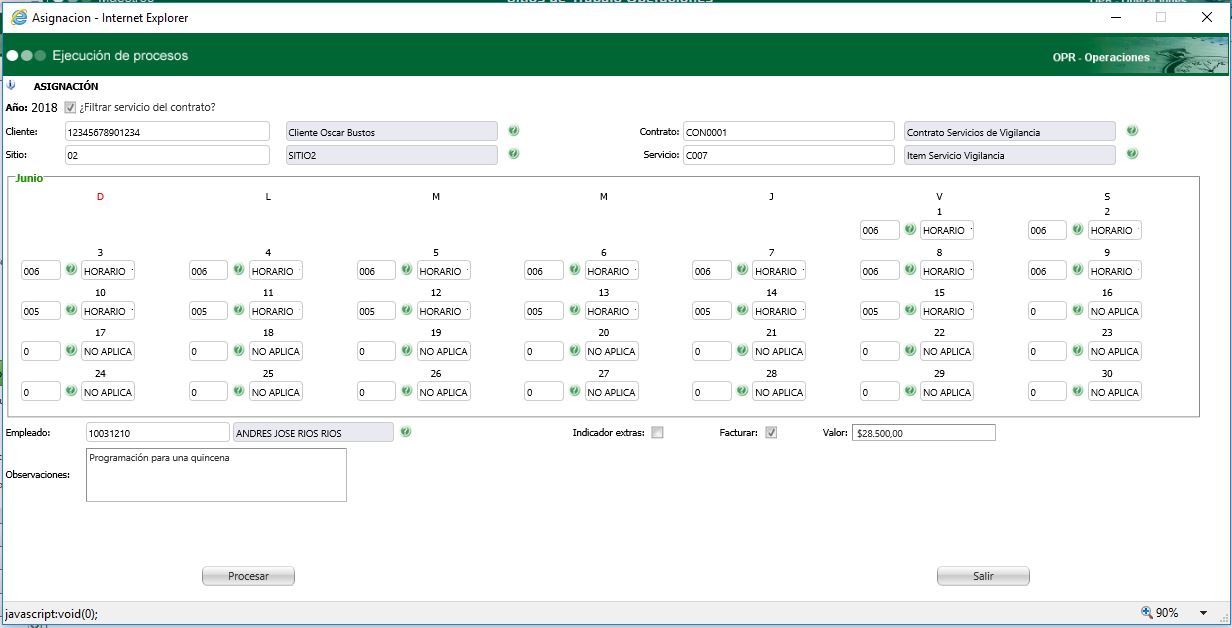Image resolution: width=1232 pixels, height=628 pixels.
Task: Click the day 6 HORARIO description field
Action: coord(611,271)
